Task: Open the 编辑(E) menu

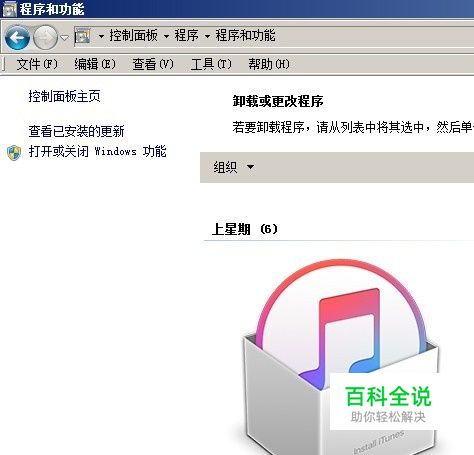Action: pyautogui.click(x=95, y=64)
